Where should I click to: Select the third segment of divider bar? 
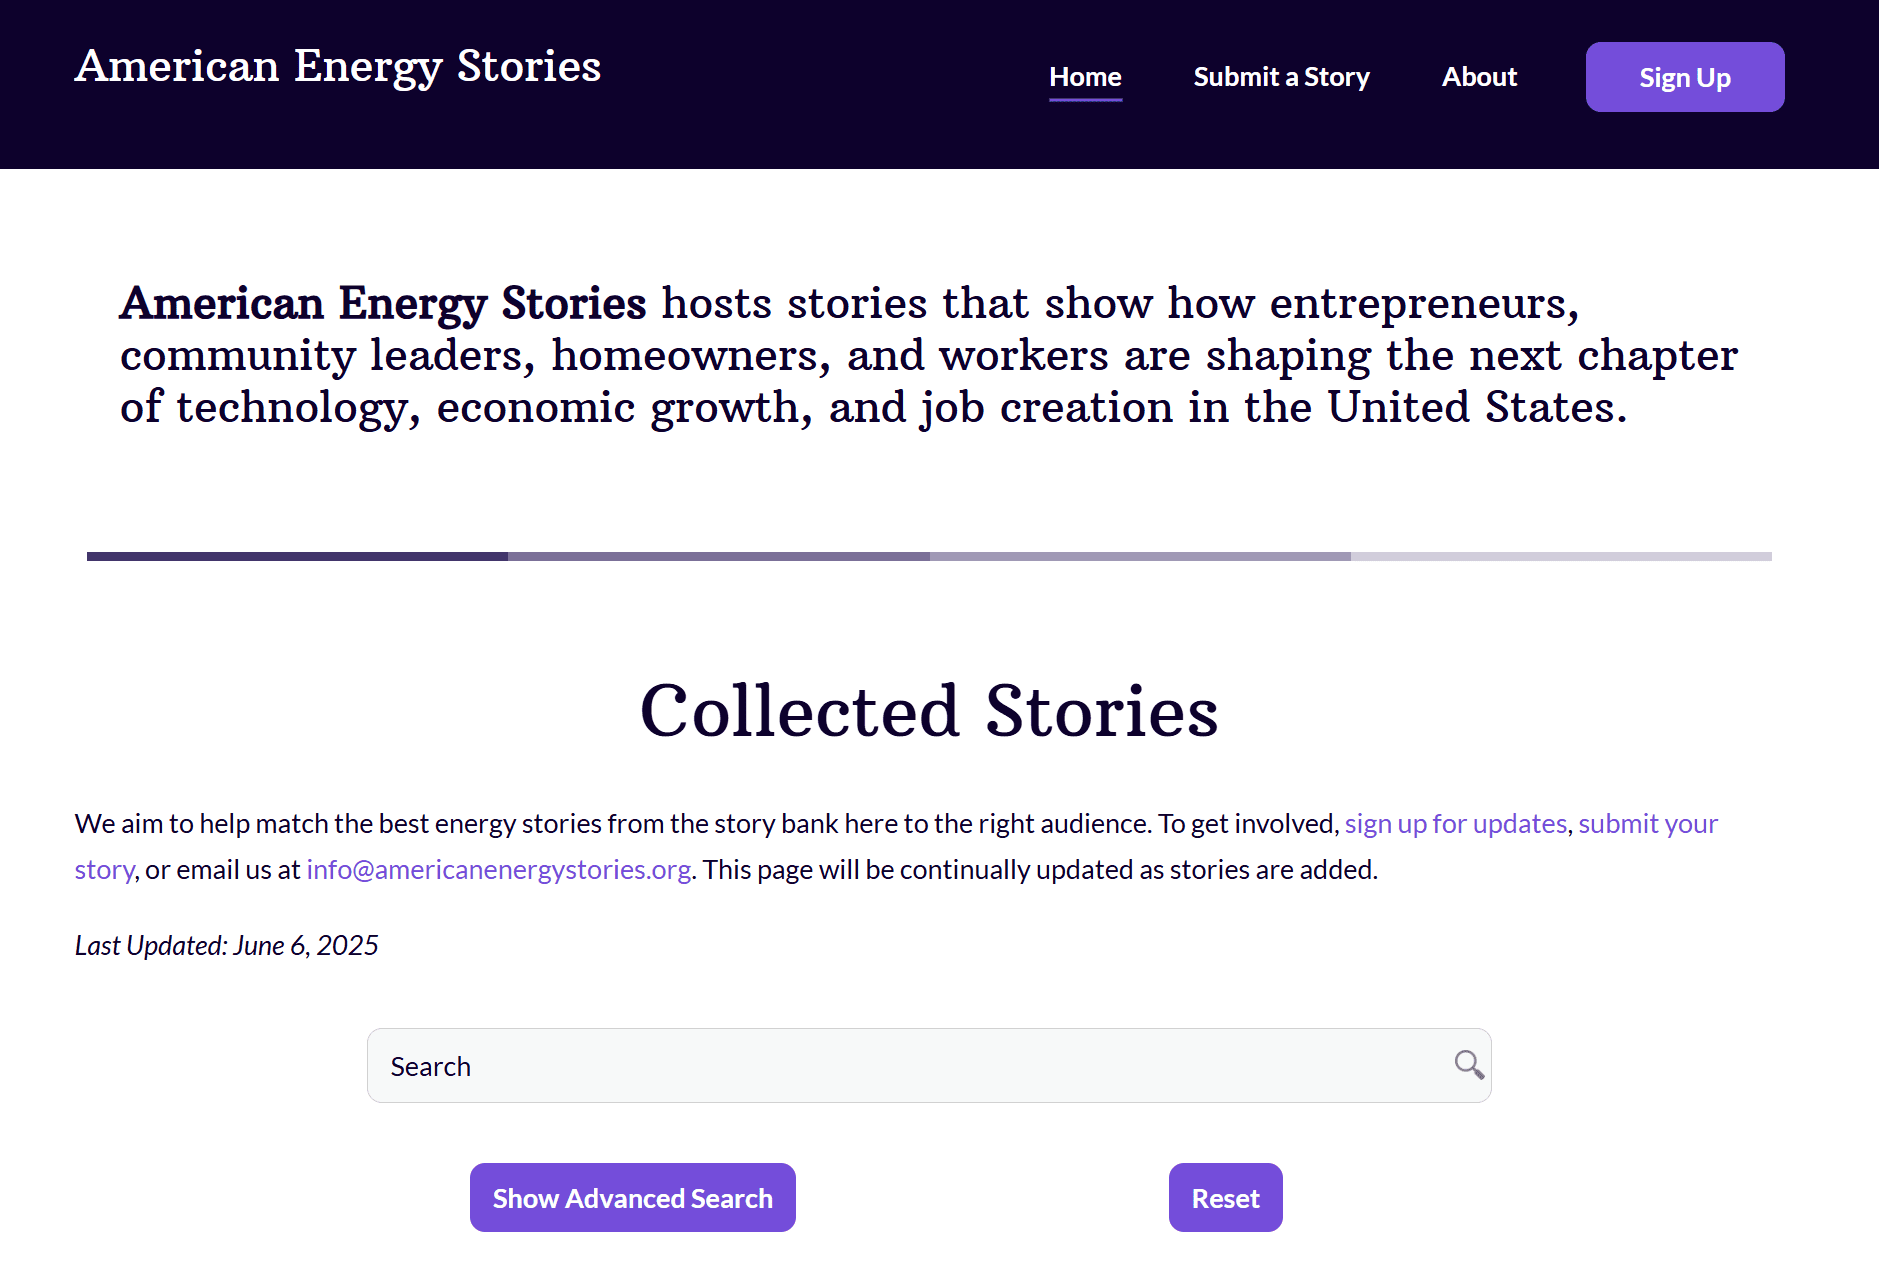pyautogui.click(x=1140, y=556)
